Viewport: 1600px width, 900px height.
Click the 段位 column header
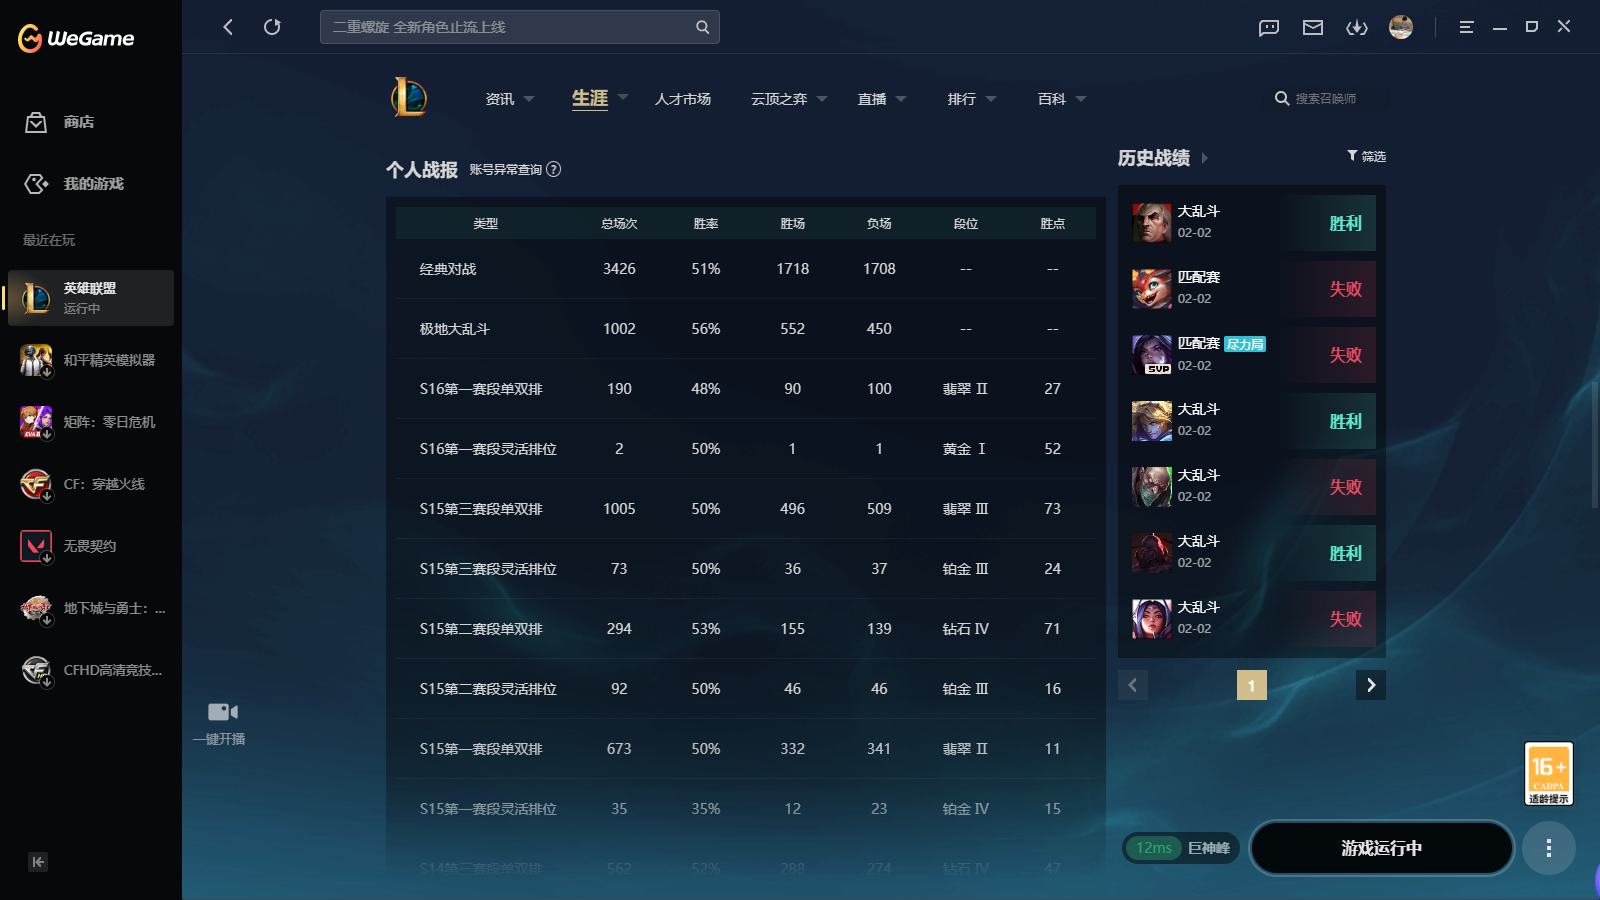pyautogui.click(x=966, y=224)
